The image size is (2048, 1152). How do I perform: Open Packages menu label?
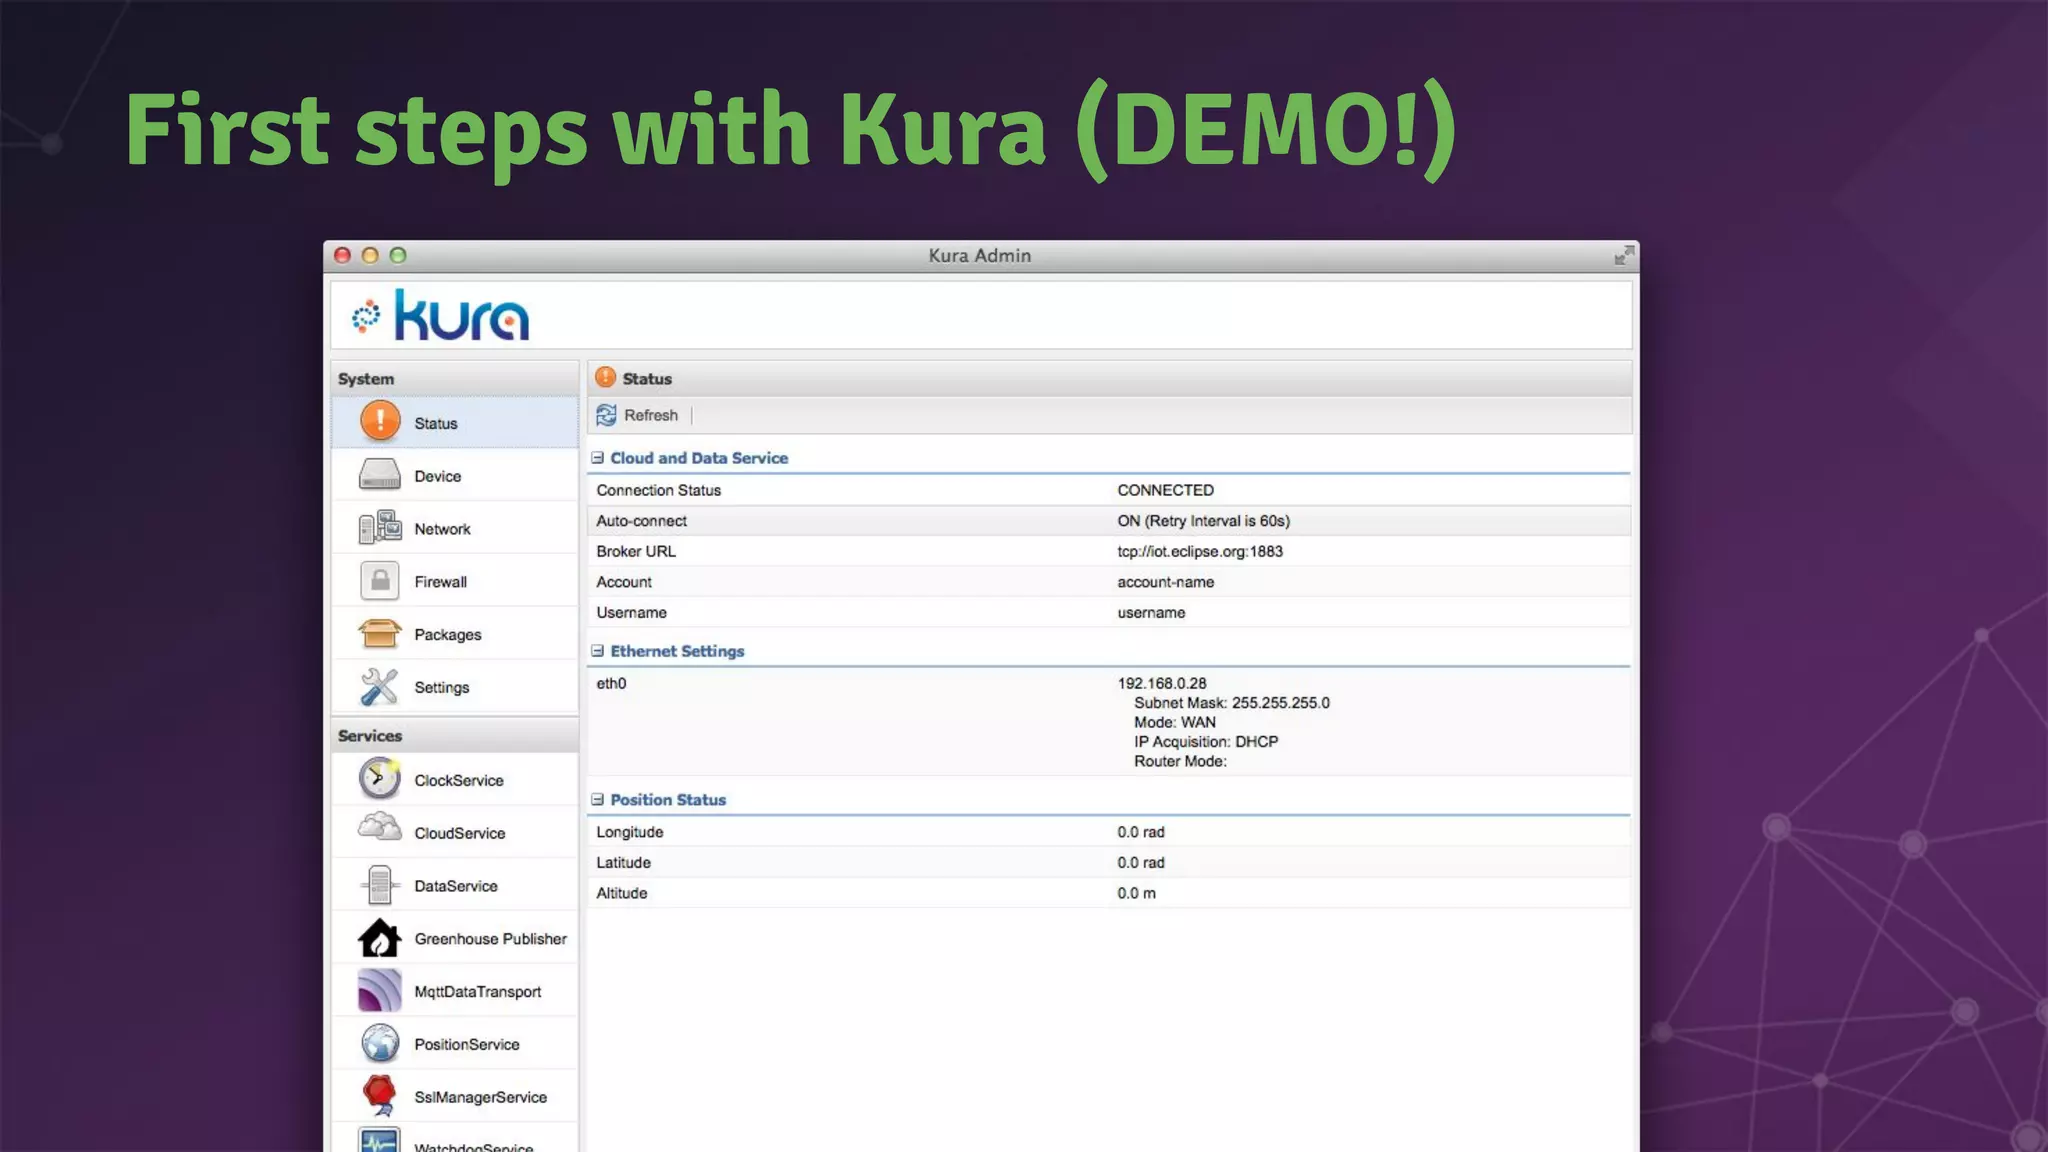click(x=448, y=635)
